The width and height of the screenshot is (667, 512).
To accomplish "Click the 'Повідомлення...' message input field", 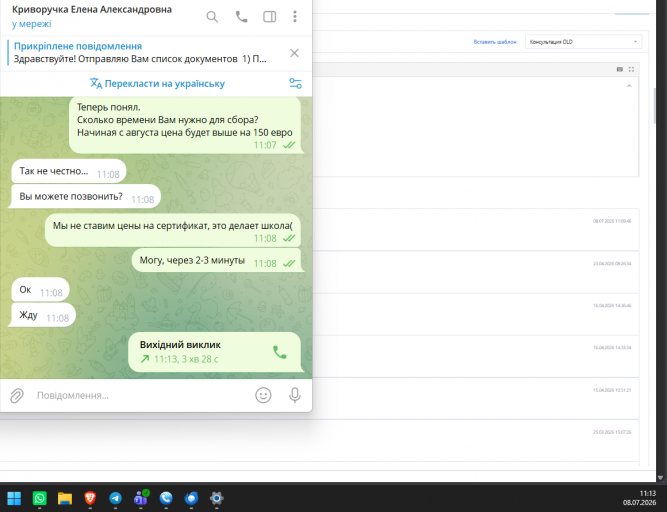I will tap(143, 395).
